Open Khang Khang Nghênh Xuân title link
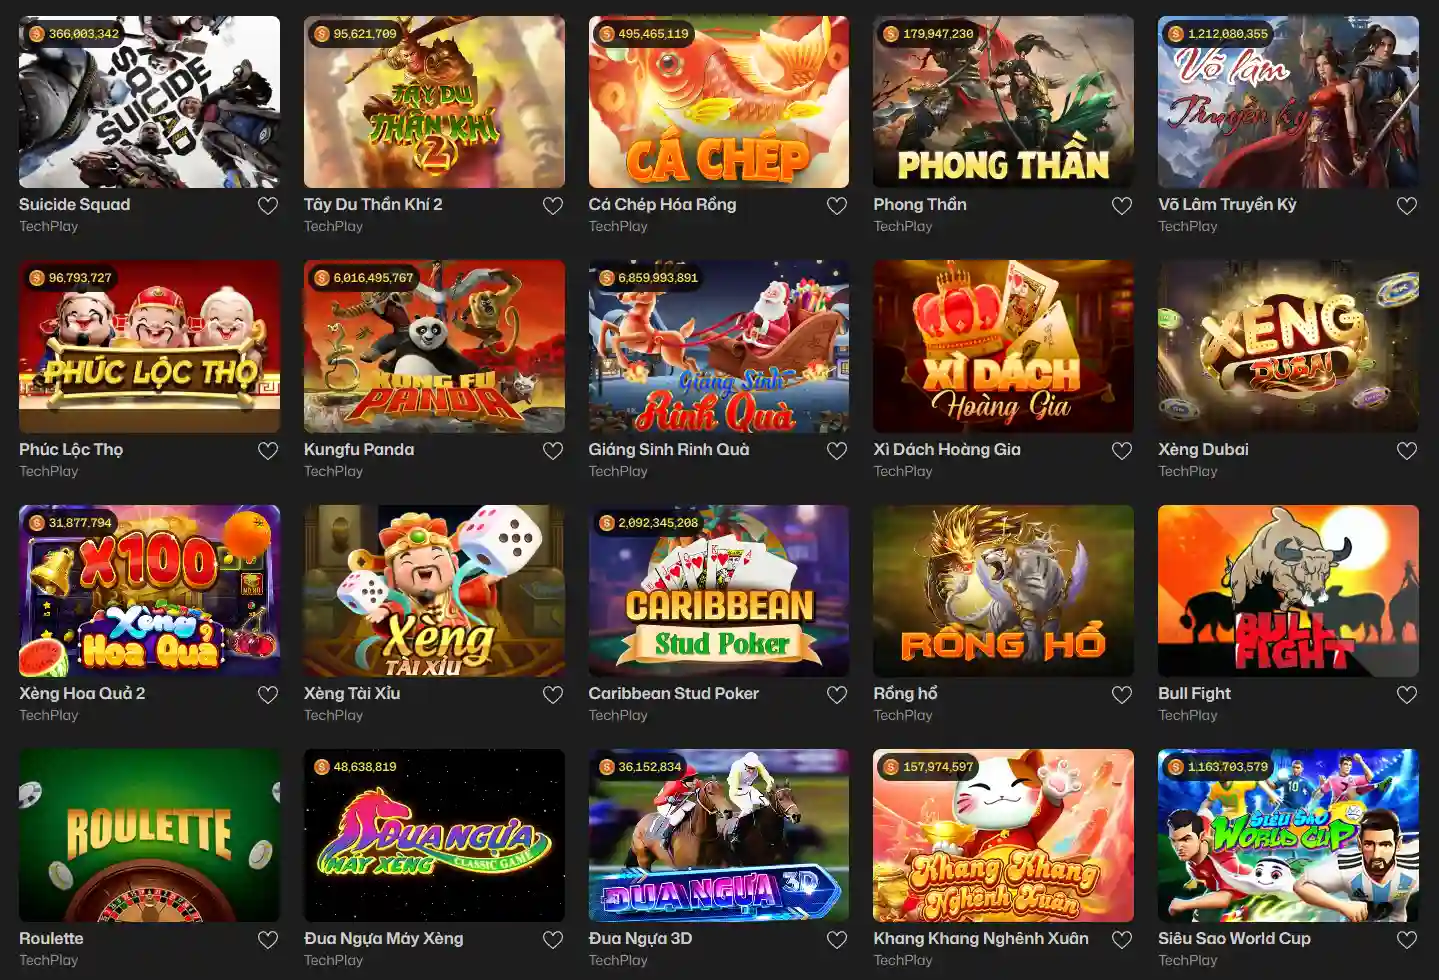The width and height of the screenshot is (1439, 980). [981, 939]
